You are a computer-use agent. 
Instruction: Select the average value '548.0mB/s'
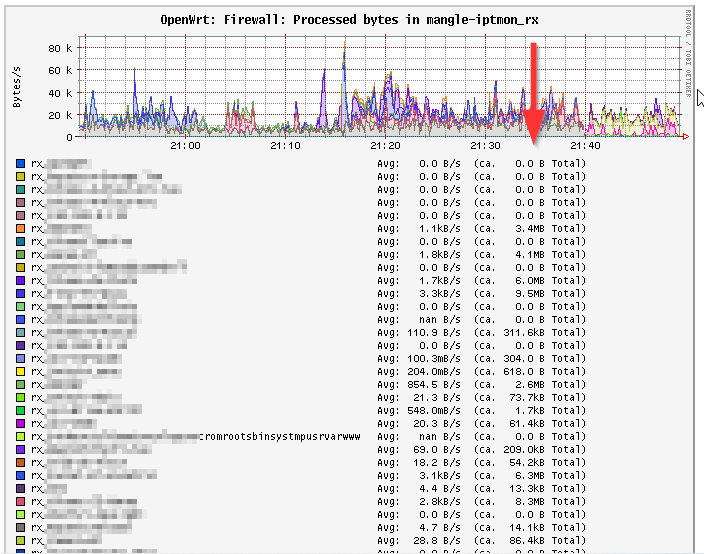[x=434, y=411]
